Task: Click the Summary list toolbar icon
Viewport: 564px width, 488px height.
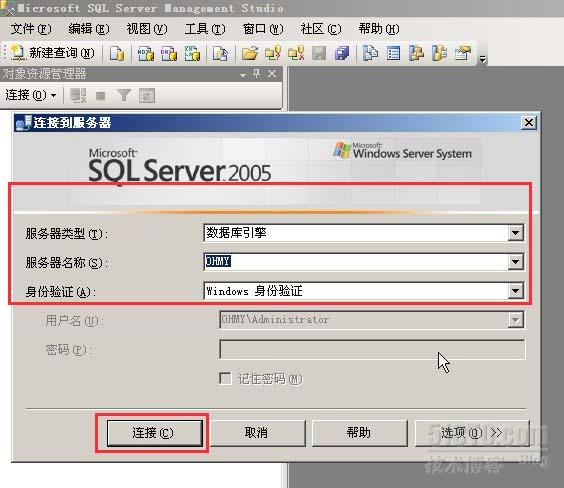Action: (393, 53)
